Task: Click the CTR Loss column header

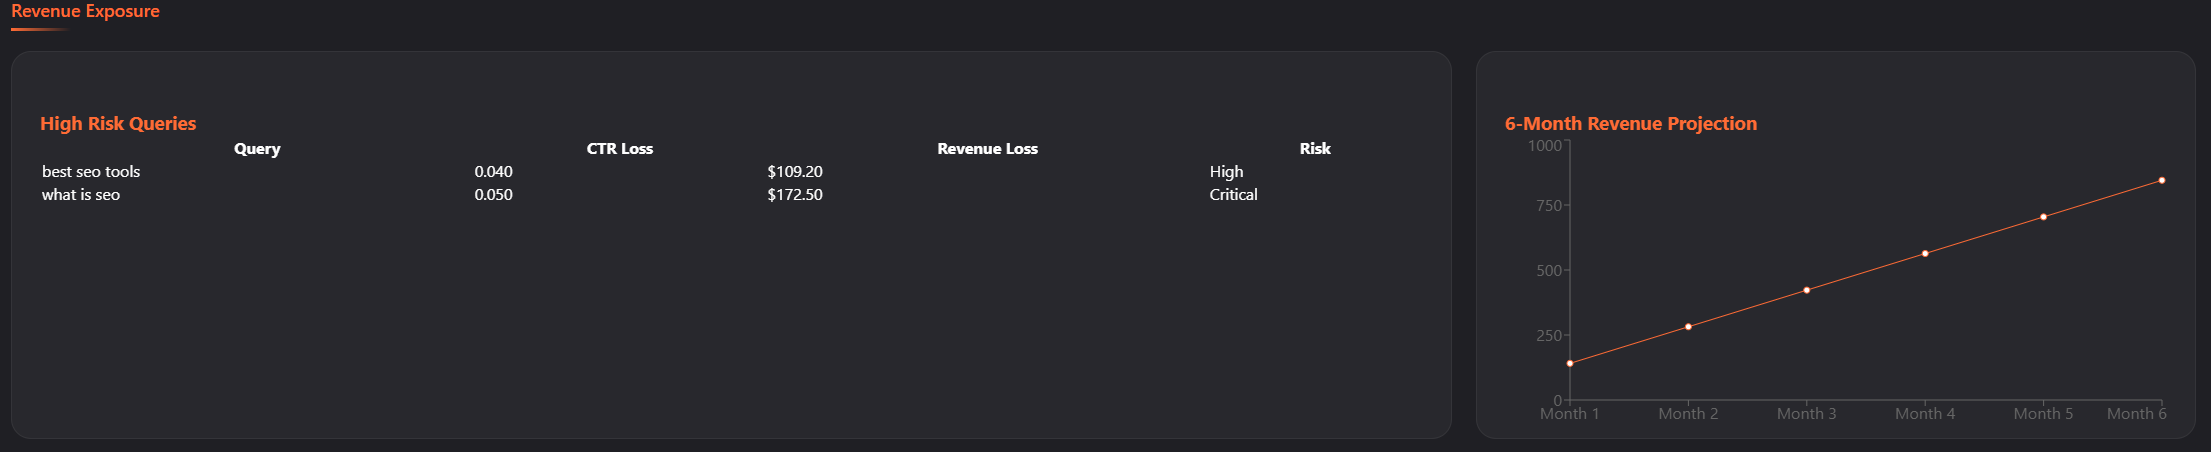Action: 619,149
